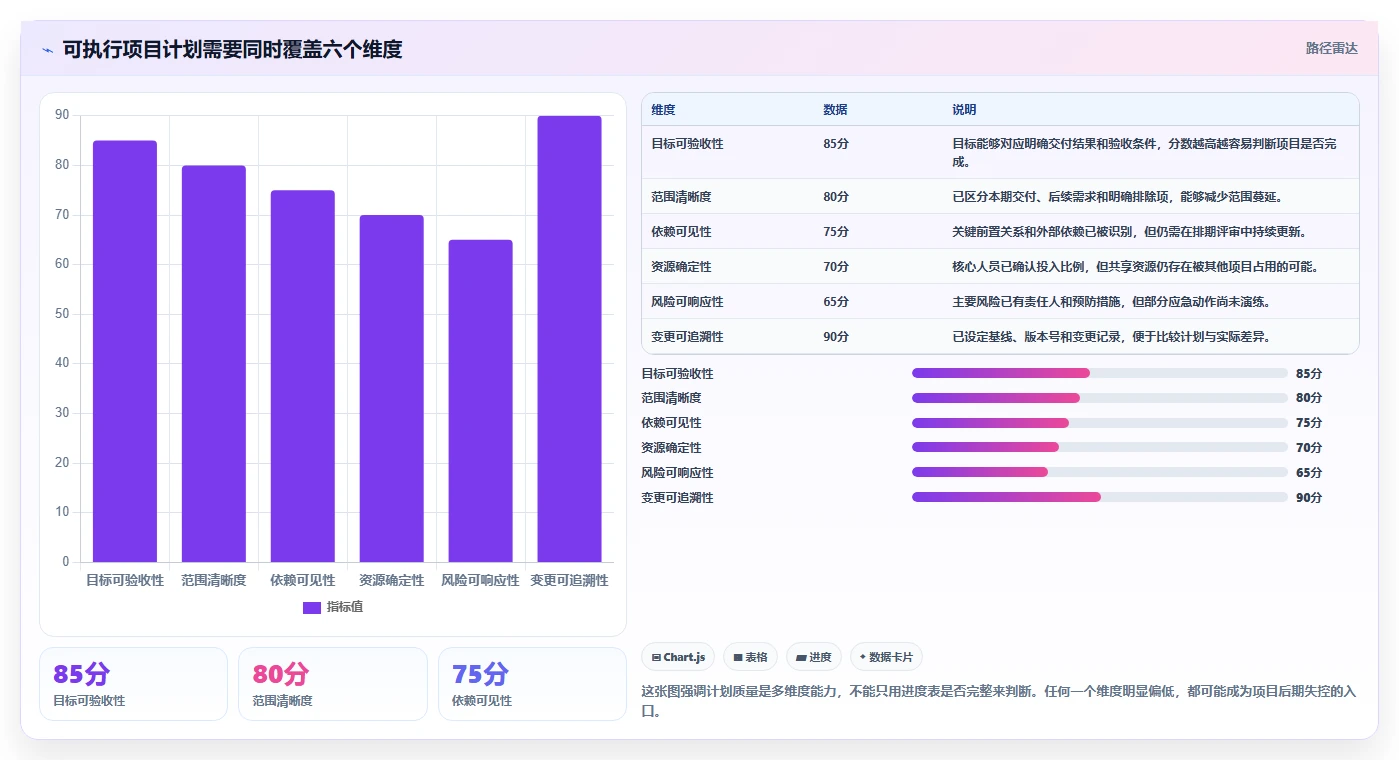Image resolution: width=1399 pixels, height=760 pixels.
Task: Select the 数据卡片 tag
Action: [x=886, y=657]
